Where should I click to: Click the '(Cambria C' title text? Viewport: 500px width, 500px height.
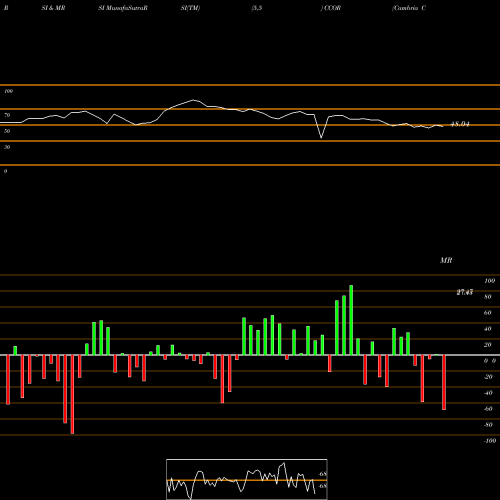point(409,8)
